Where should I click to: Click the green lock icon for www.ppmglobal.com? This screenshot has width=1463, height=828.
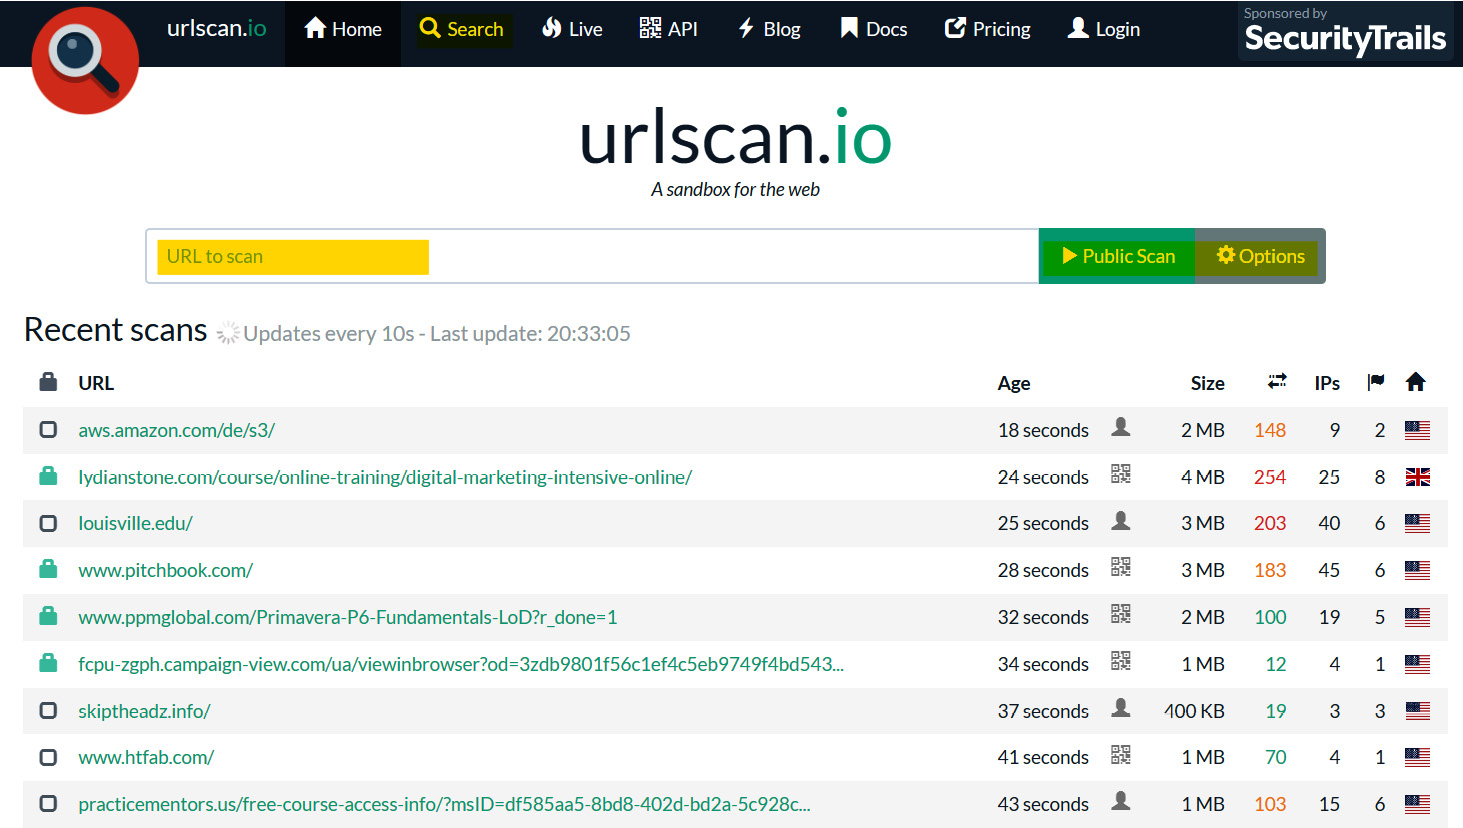[x=48, y=616]
